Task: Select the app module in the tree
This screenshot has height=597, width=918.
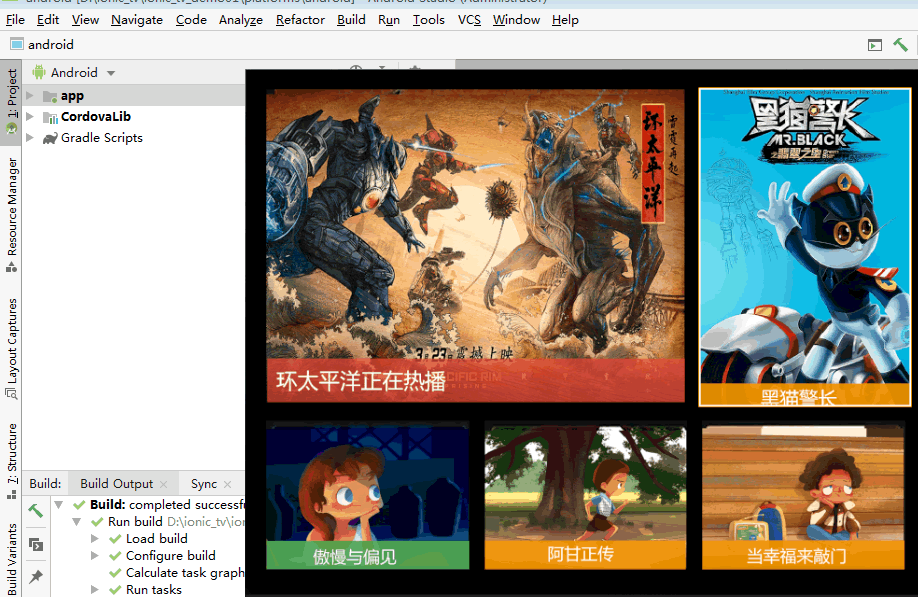Action: coord(72,95)
